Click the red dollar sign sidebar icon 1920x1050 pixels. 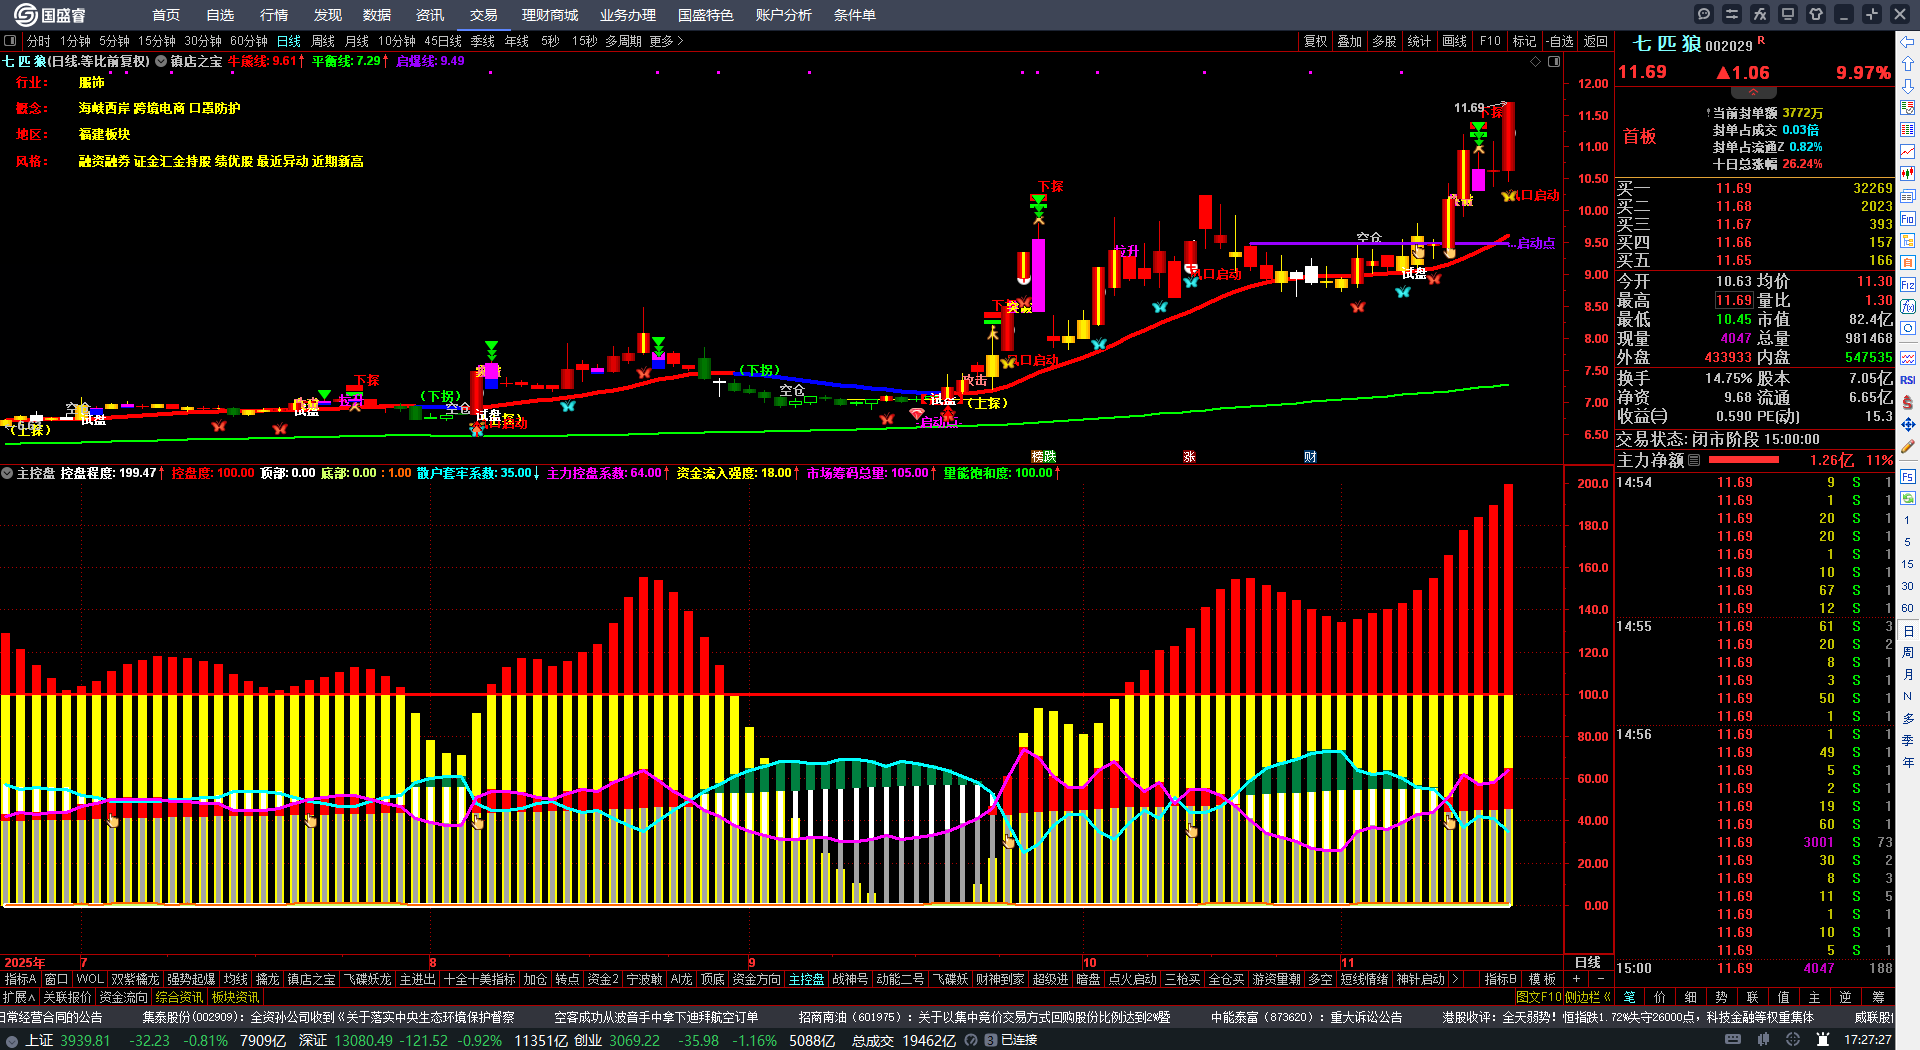pos(1908,402)
